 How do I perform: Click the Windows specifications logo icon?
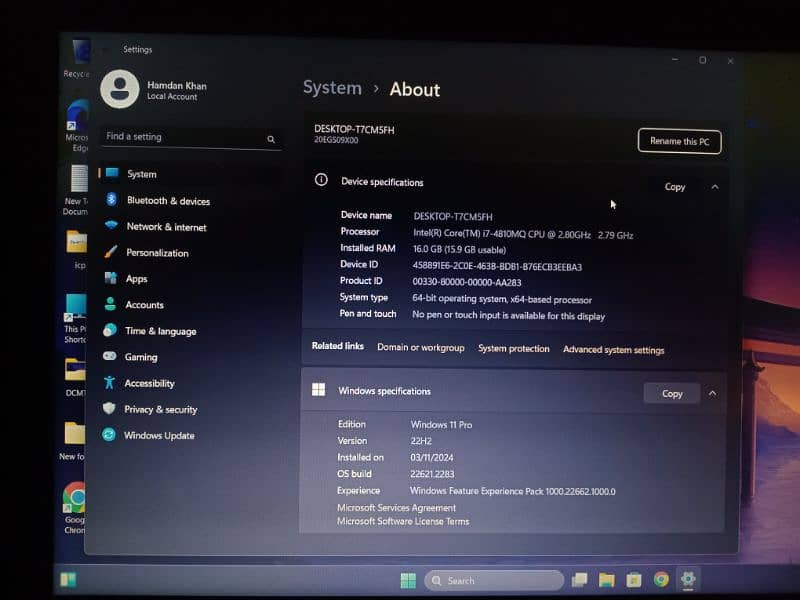pyautogui.click(x=318, y=390)
